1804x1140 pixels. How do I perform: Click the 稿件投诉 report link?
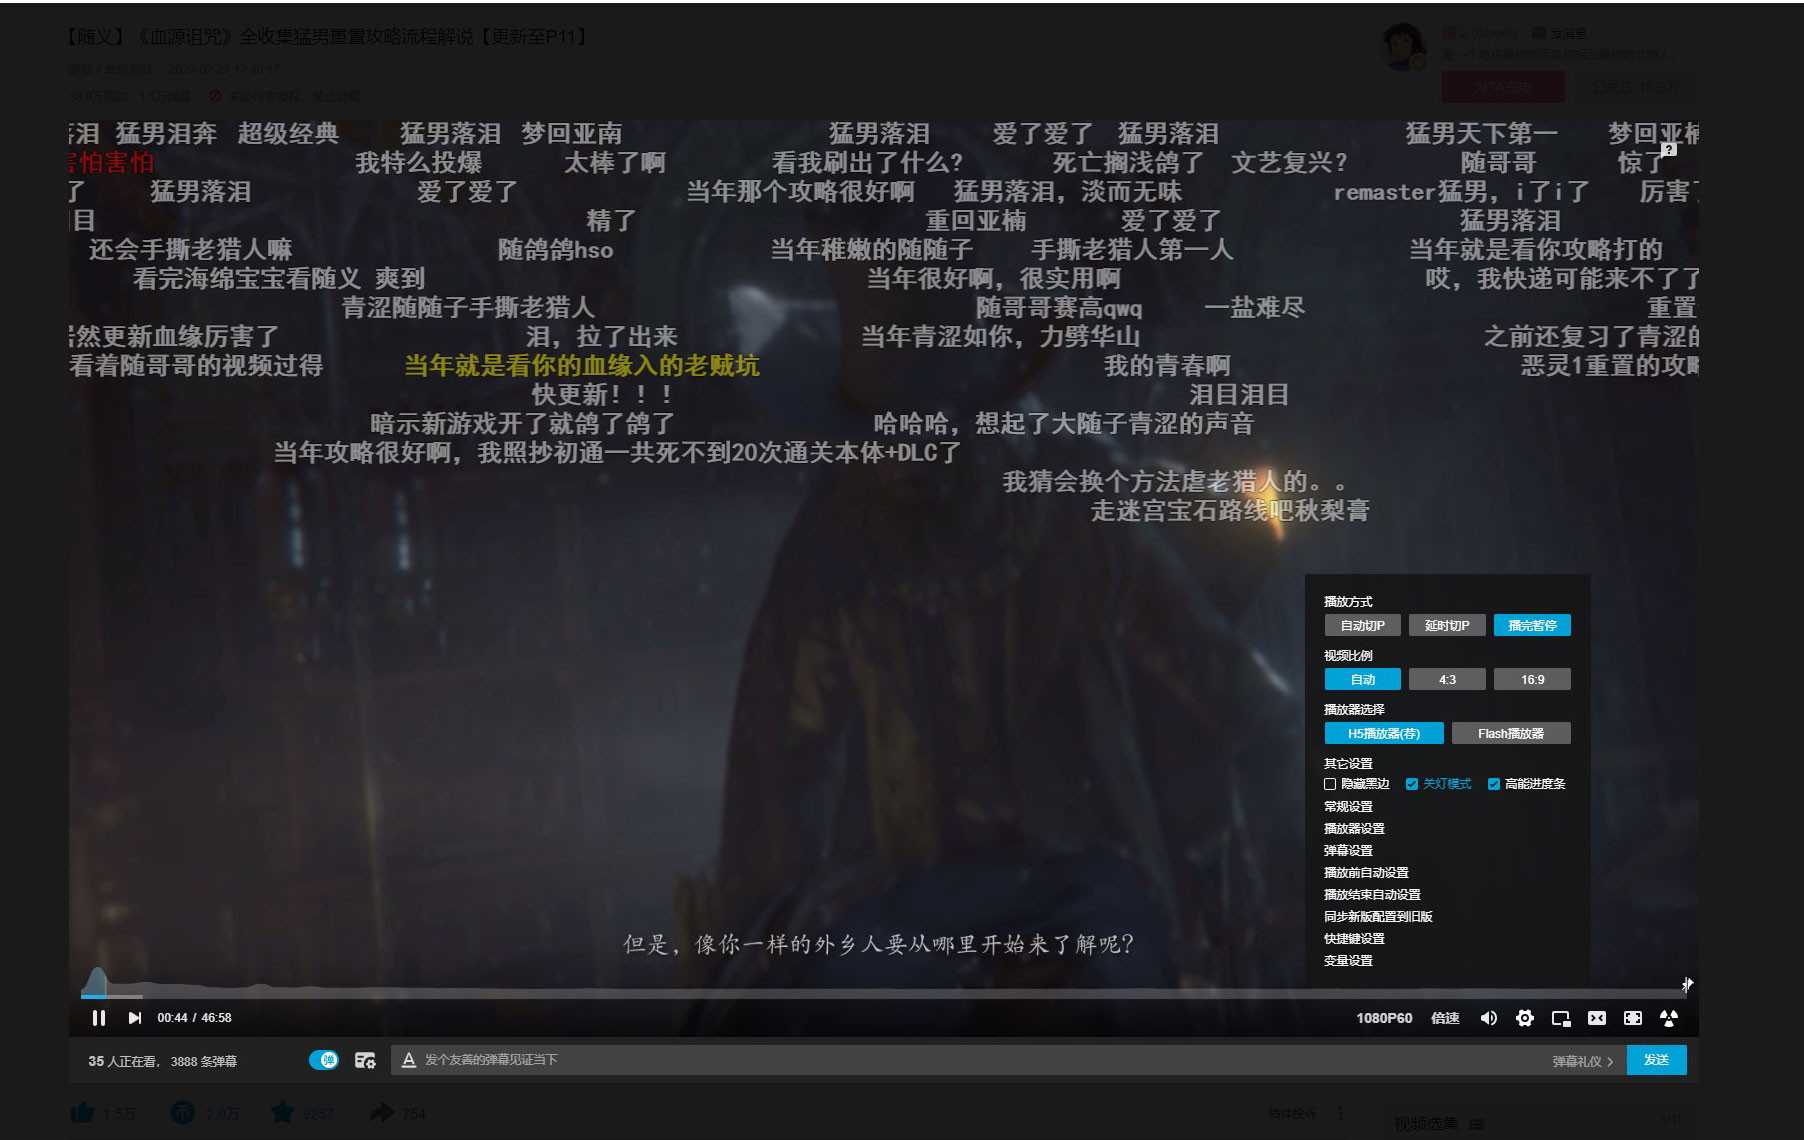tap(1293, 1113)
